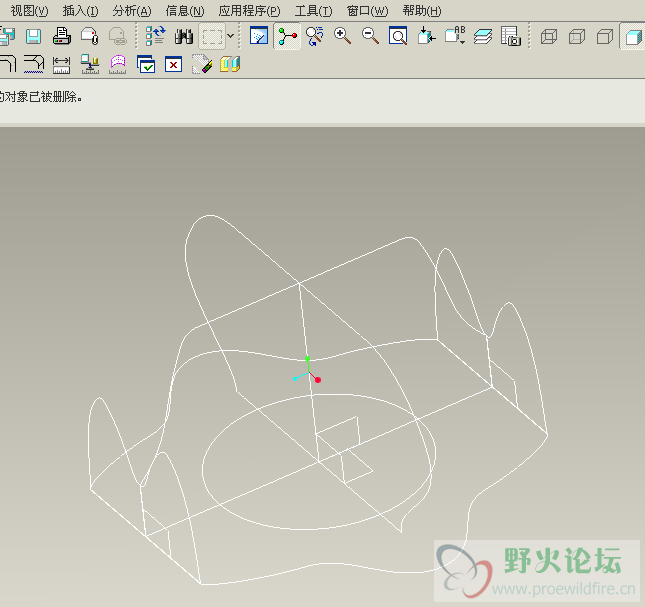Click the distance measure ruler icon

click(61, 65)
